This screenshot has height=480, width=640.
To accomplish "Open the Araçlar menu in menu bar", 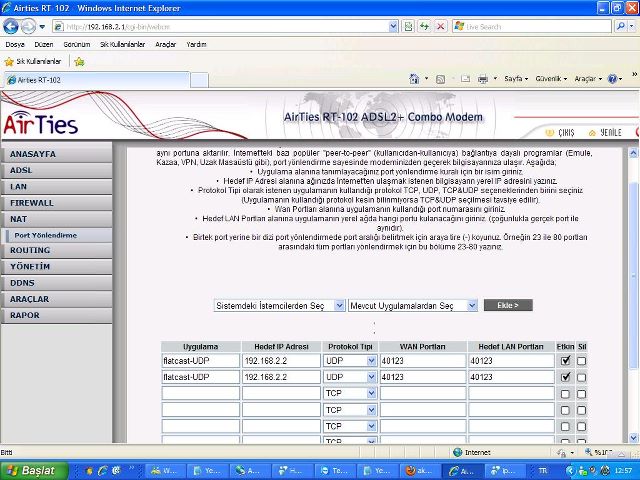I will (x=165, y=44).
